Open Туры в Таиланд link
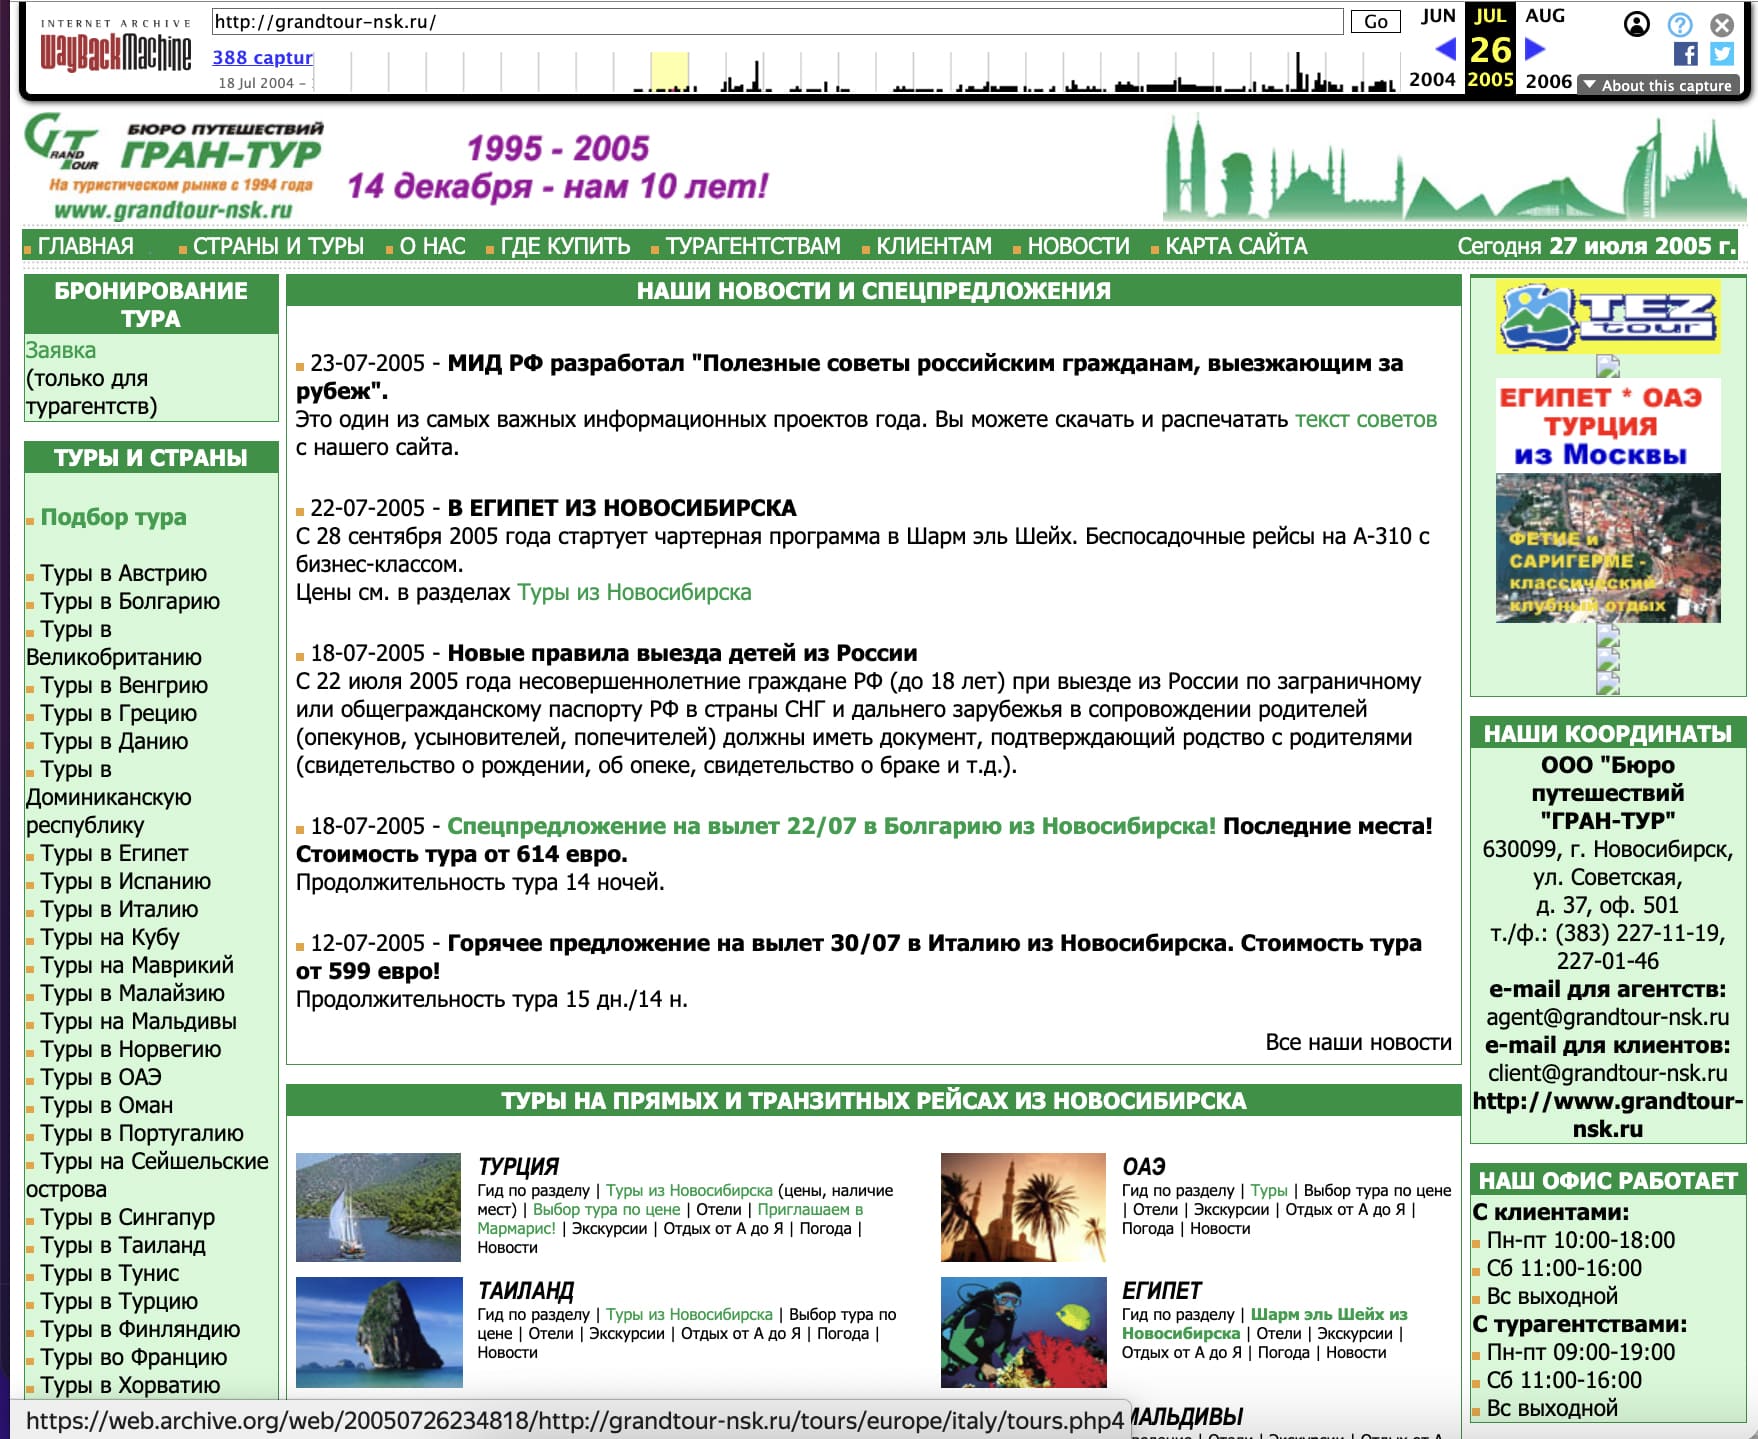This screenshot has width=1758, height=1439. point(123,1245)
